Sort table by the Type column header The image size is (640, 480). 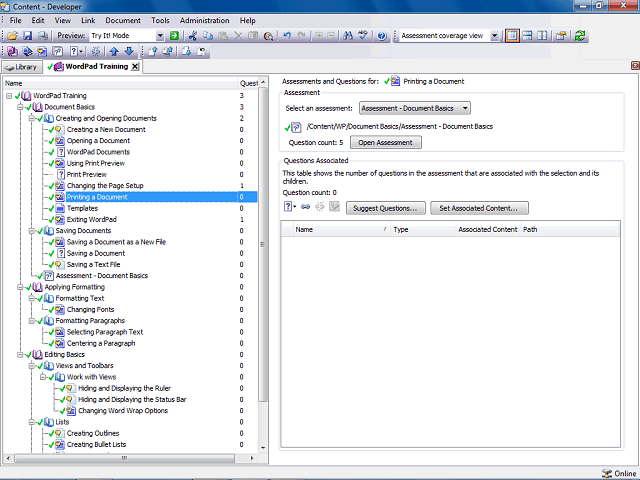pyautogui.click(x=423, y=230)
